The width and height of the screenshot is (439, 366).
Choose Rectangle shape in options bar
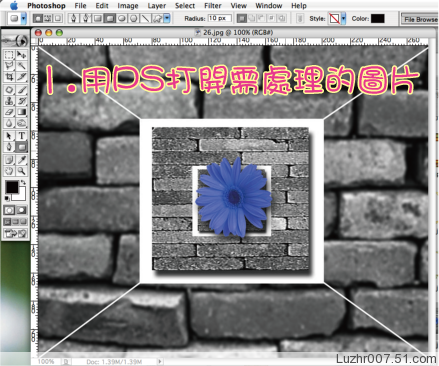(98, 18)
